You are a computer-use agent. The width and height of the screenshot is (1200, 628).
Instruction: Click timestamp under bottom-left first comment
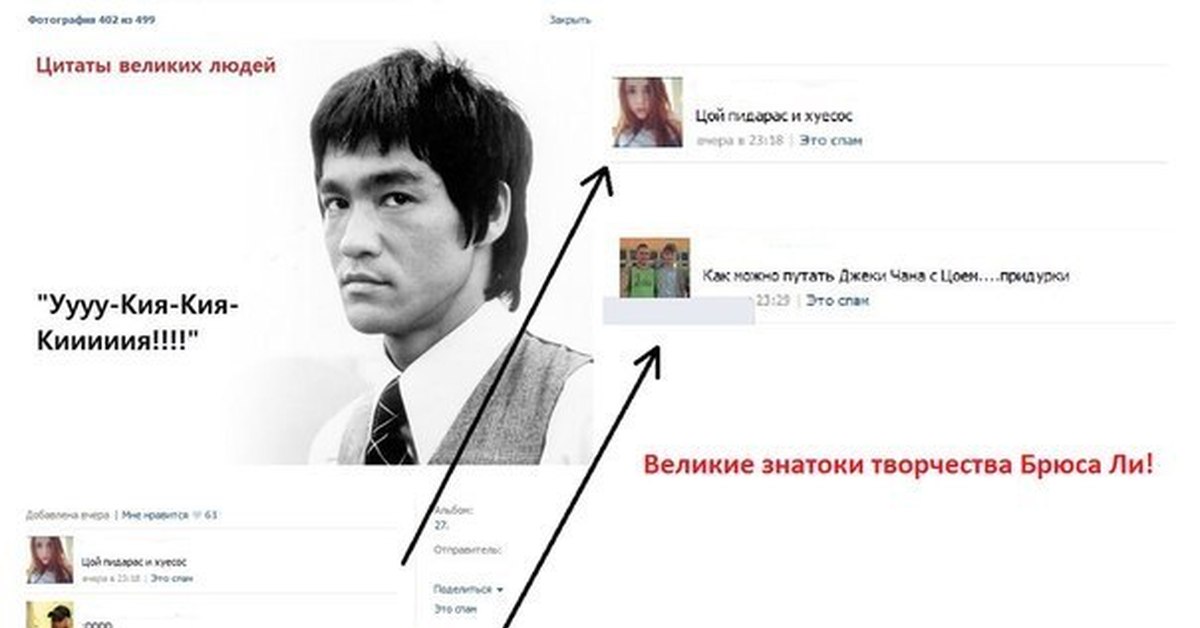(112, 578)
